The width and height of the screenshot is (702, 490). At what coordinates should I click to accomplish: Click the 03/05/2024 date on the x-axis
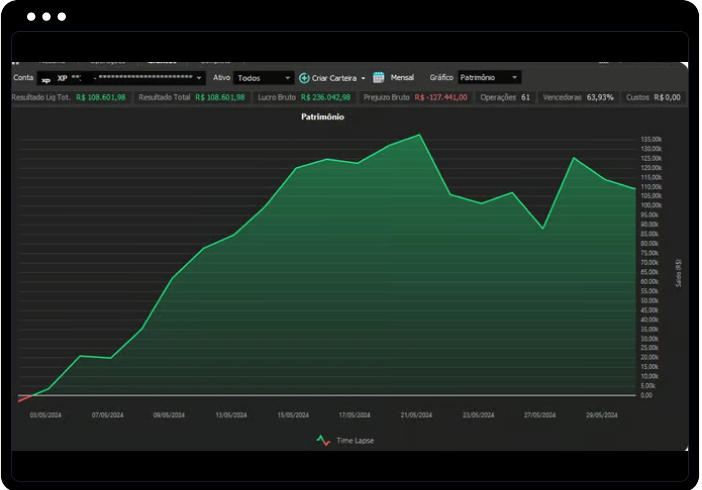tap(46, 414)
